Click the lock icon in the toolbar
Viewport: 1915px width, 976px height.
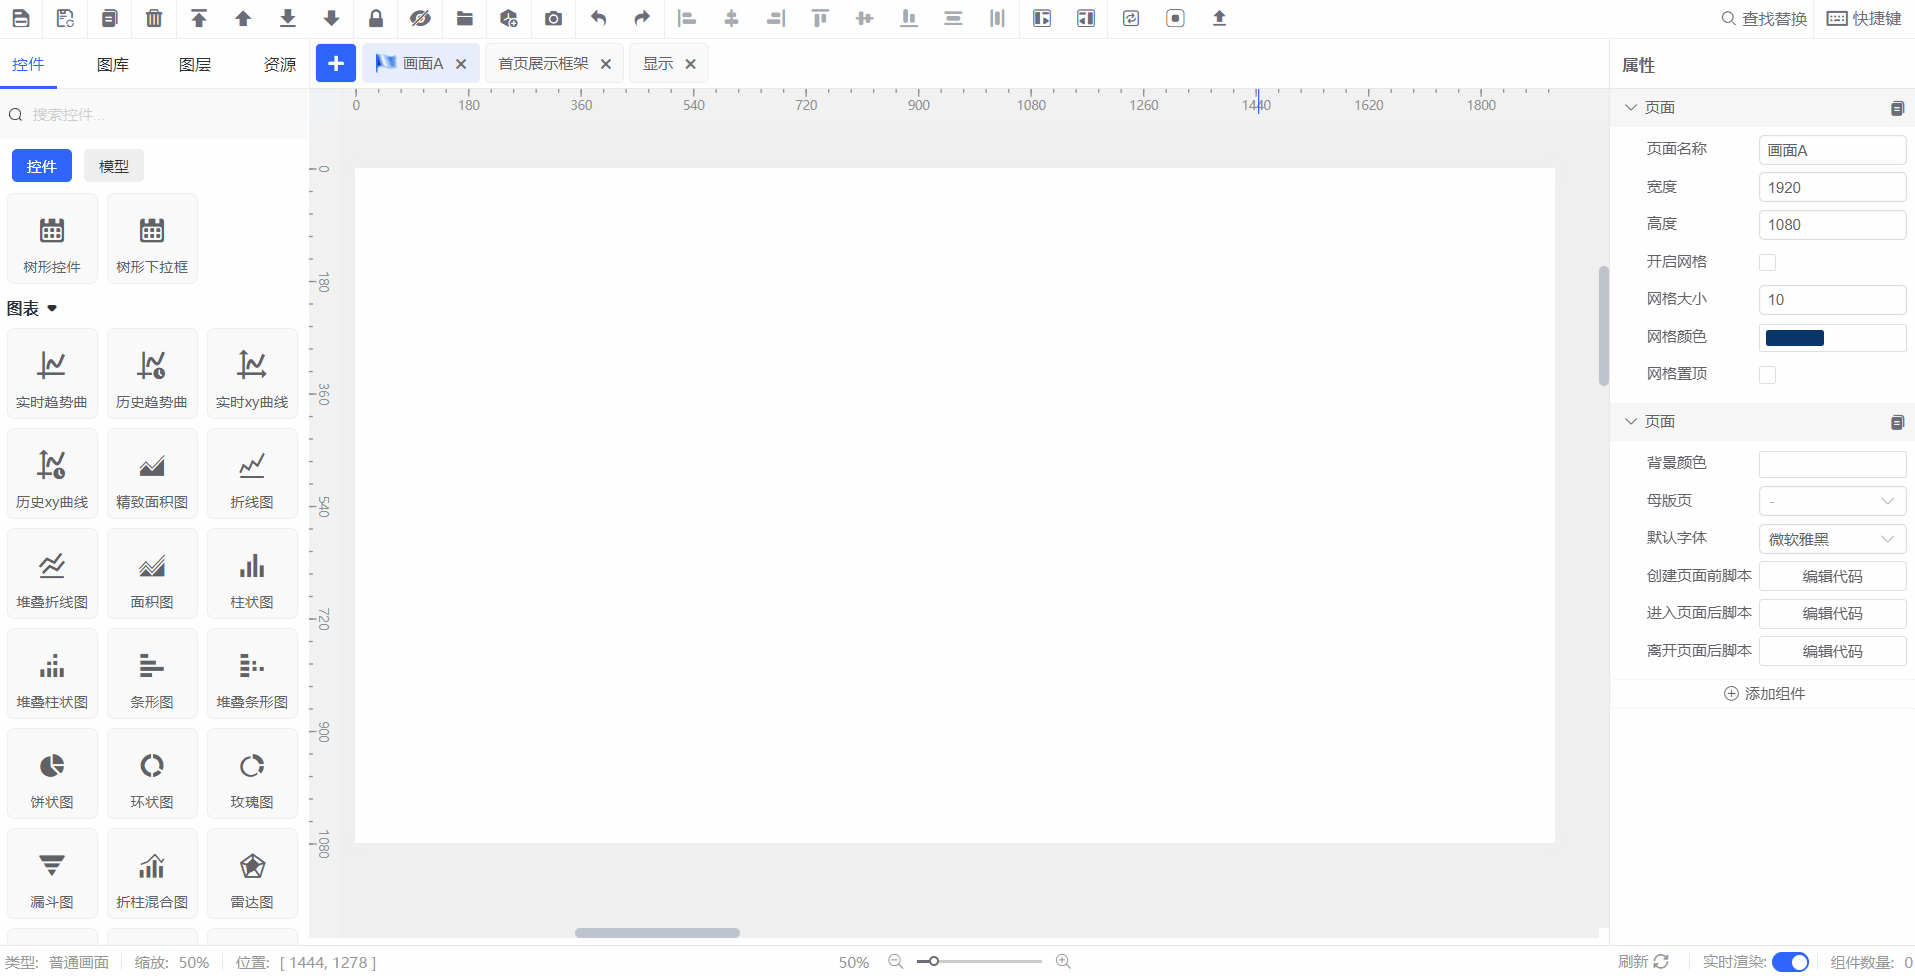pos(376,18)
